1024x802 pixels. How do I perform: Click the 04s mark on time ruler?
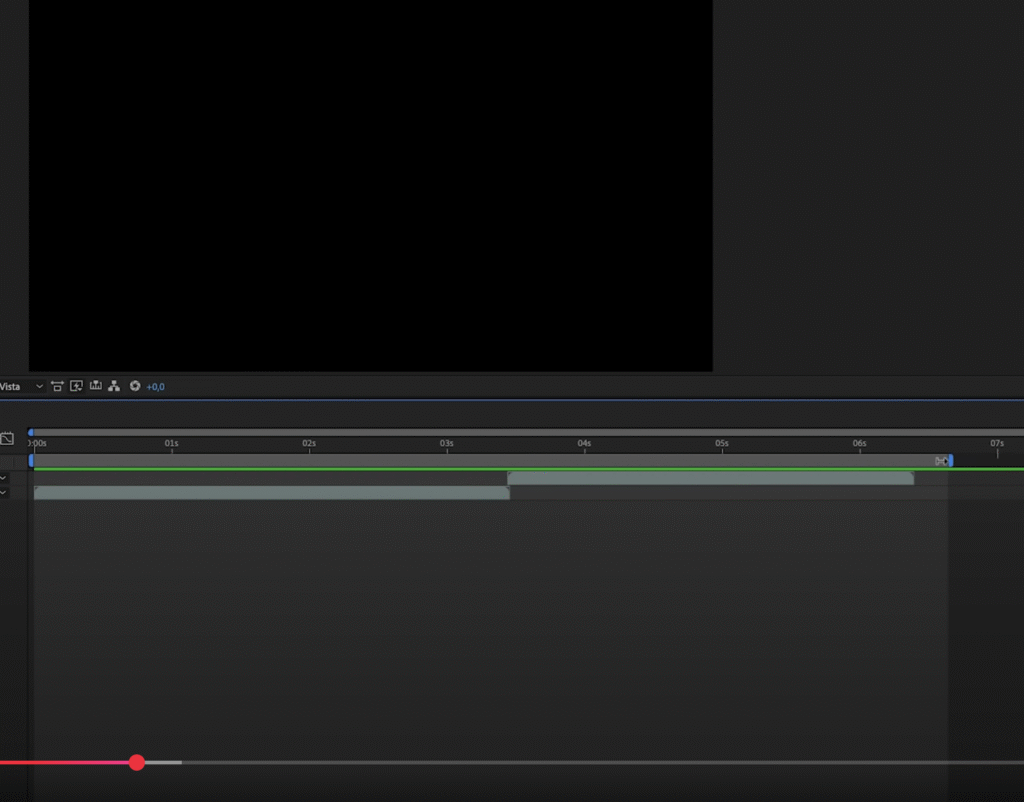pyautogui.click(x=584, y=444)
